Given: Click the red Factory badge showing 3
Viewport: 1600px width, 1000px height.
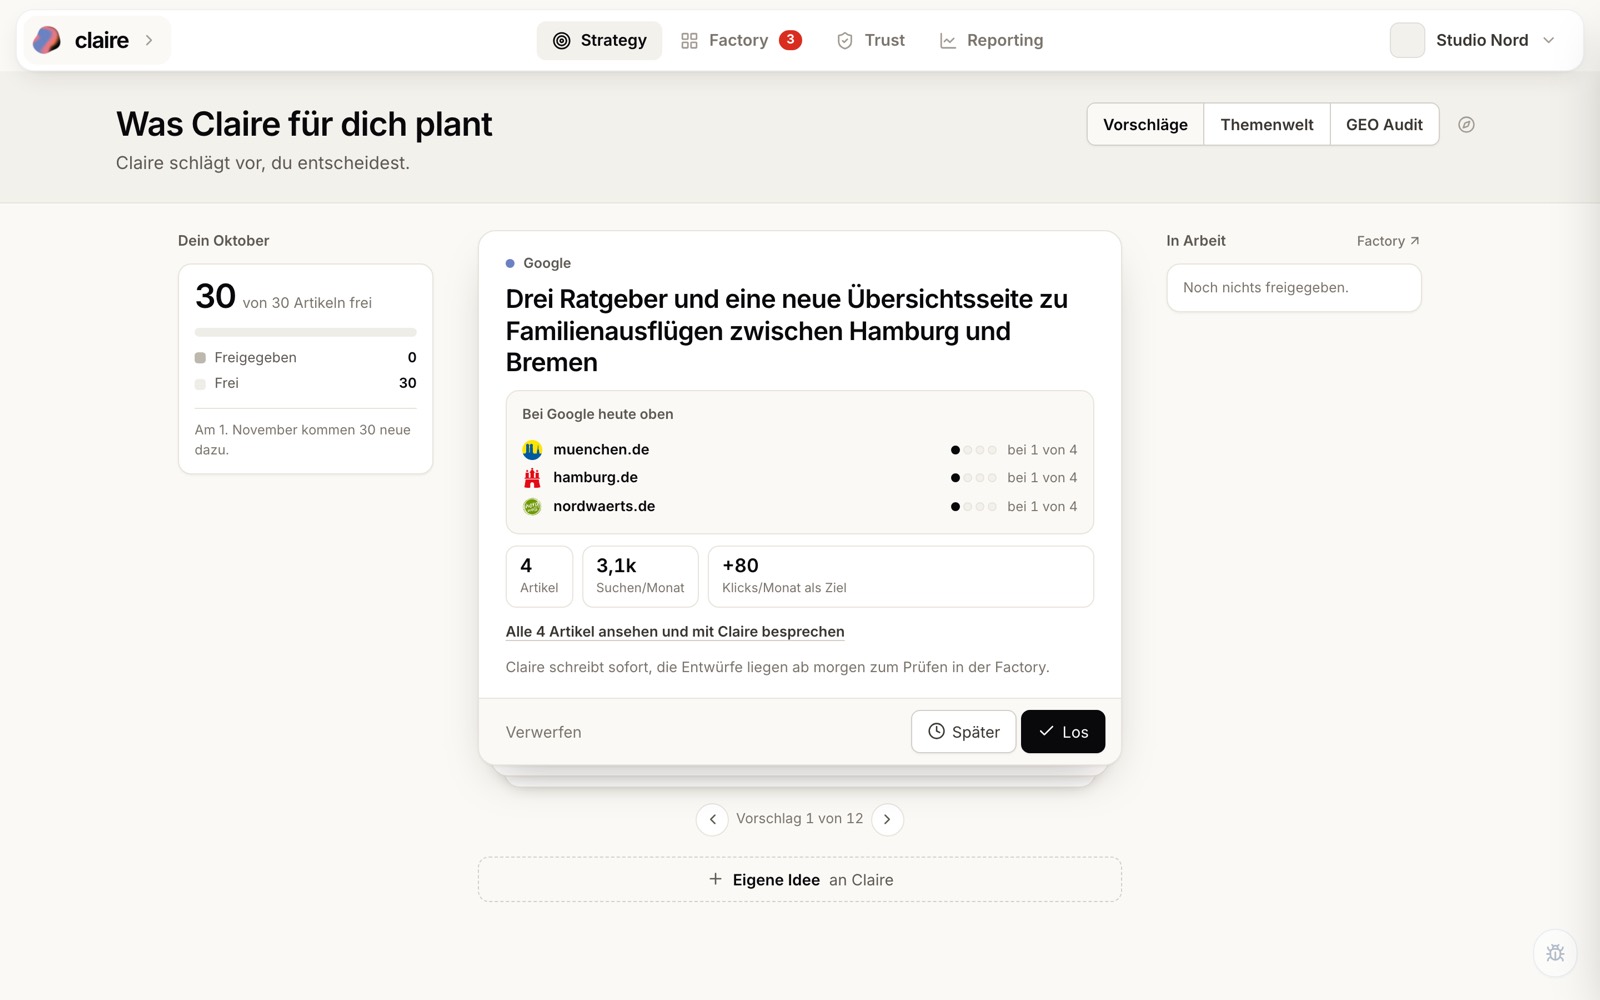Looking at the screenshot, I should [790, 40].
